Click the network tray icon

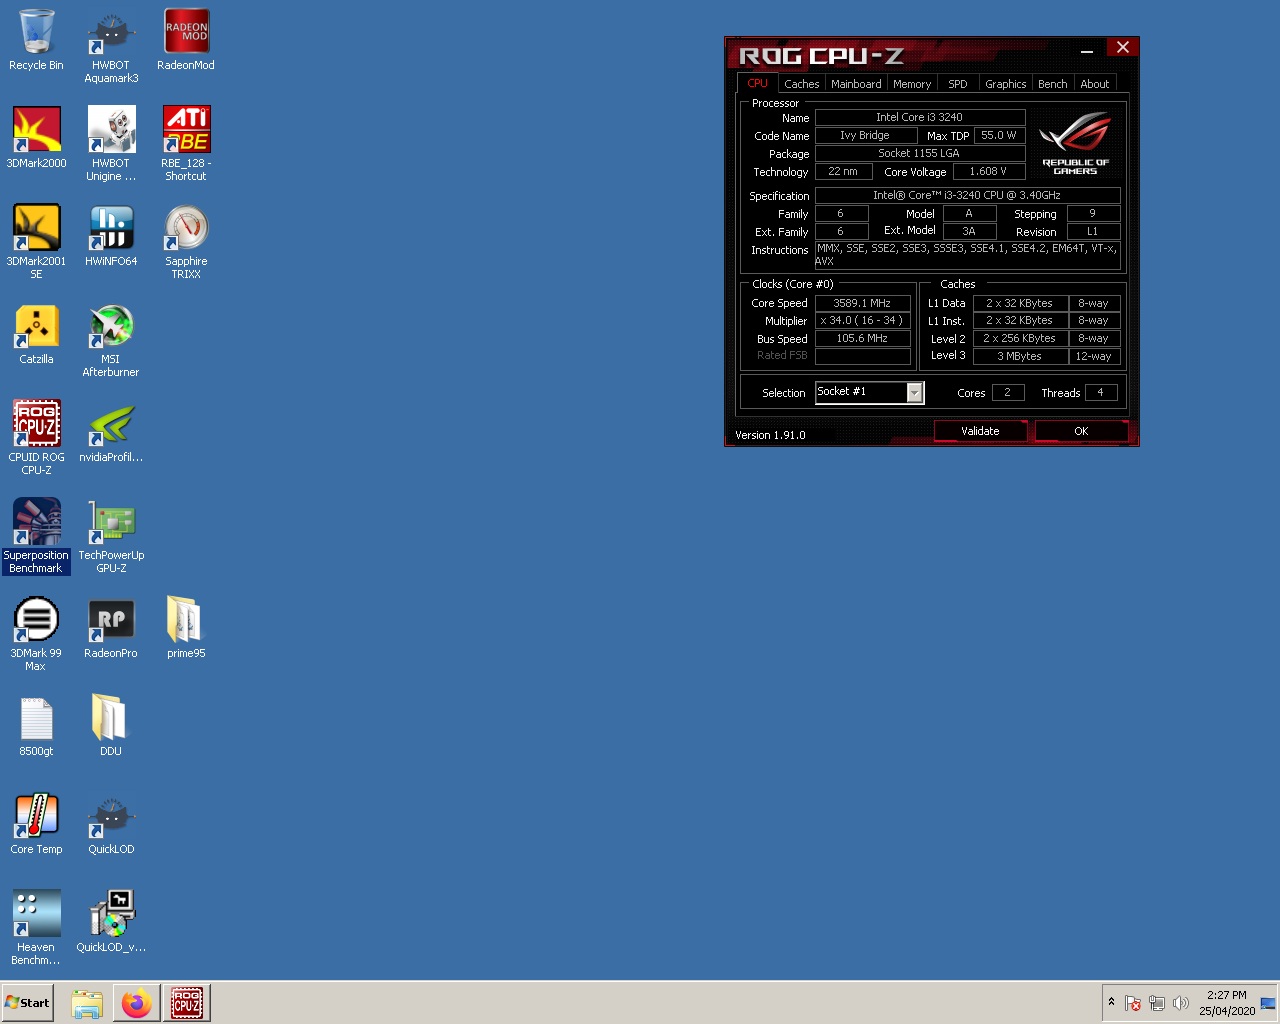click(1157, 1003)
